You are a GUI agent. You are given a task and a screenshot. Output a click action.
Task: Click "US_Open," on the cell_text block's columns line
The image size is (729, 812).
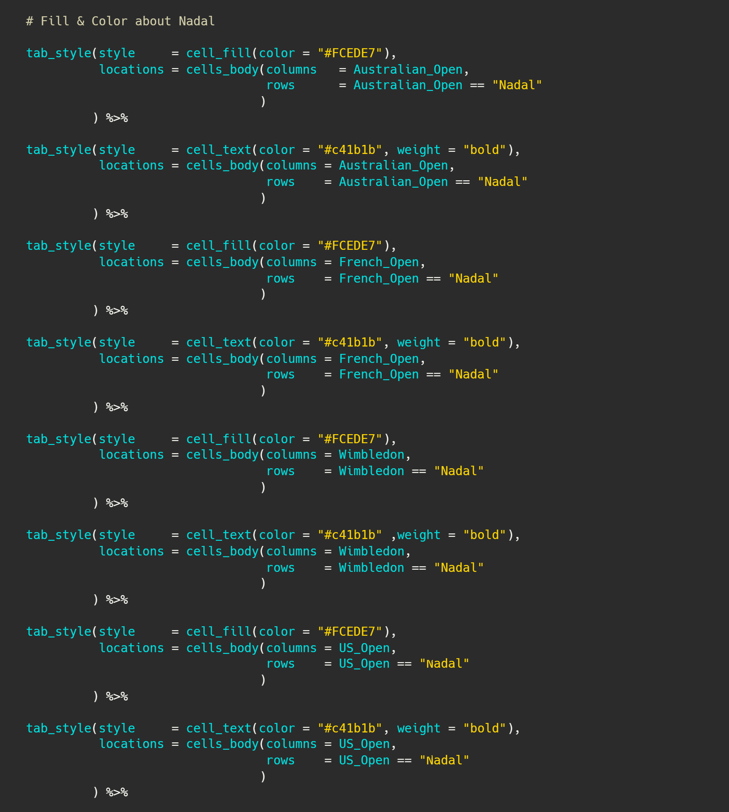tap(368, 744)
